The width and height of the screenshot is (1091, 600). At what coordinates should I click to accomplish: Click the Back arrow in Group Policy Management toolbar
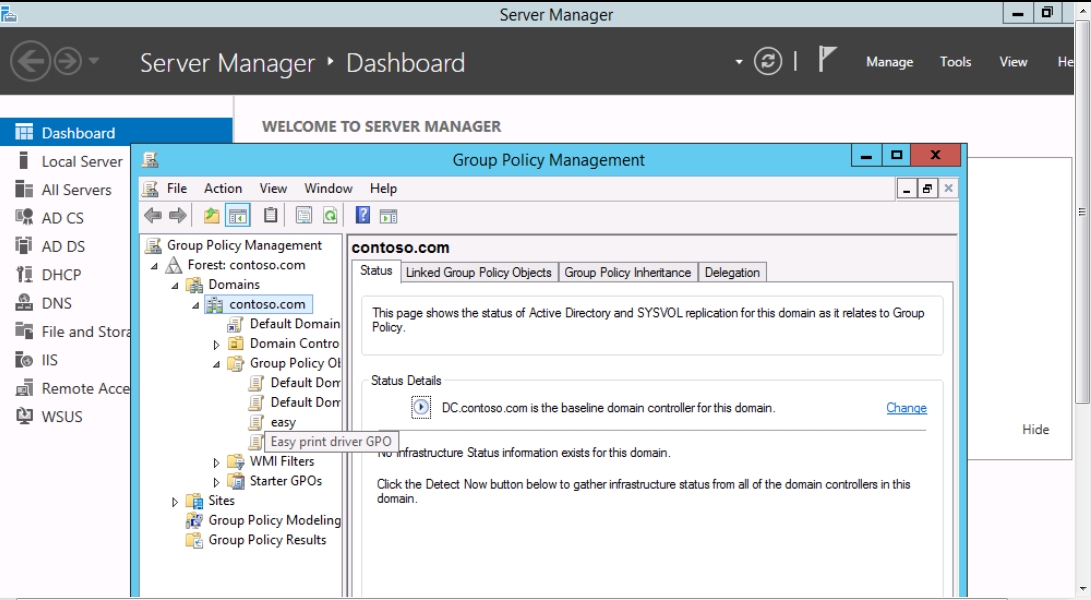[153, 216]
